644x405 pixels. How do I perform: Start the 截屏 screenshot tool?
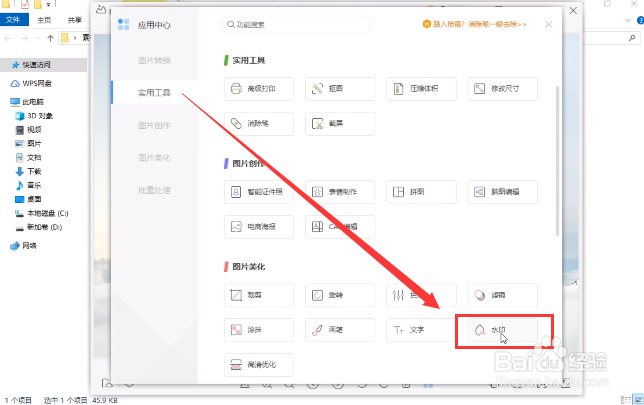pyautogui.click(x=340, y=124)
